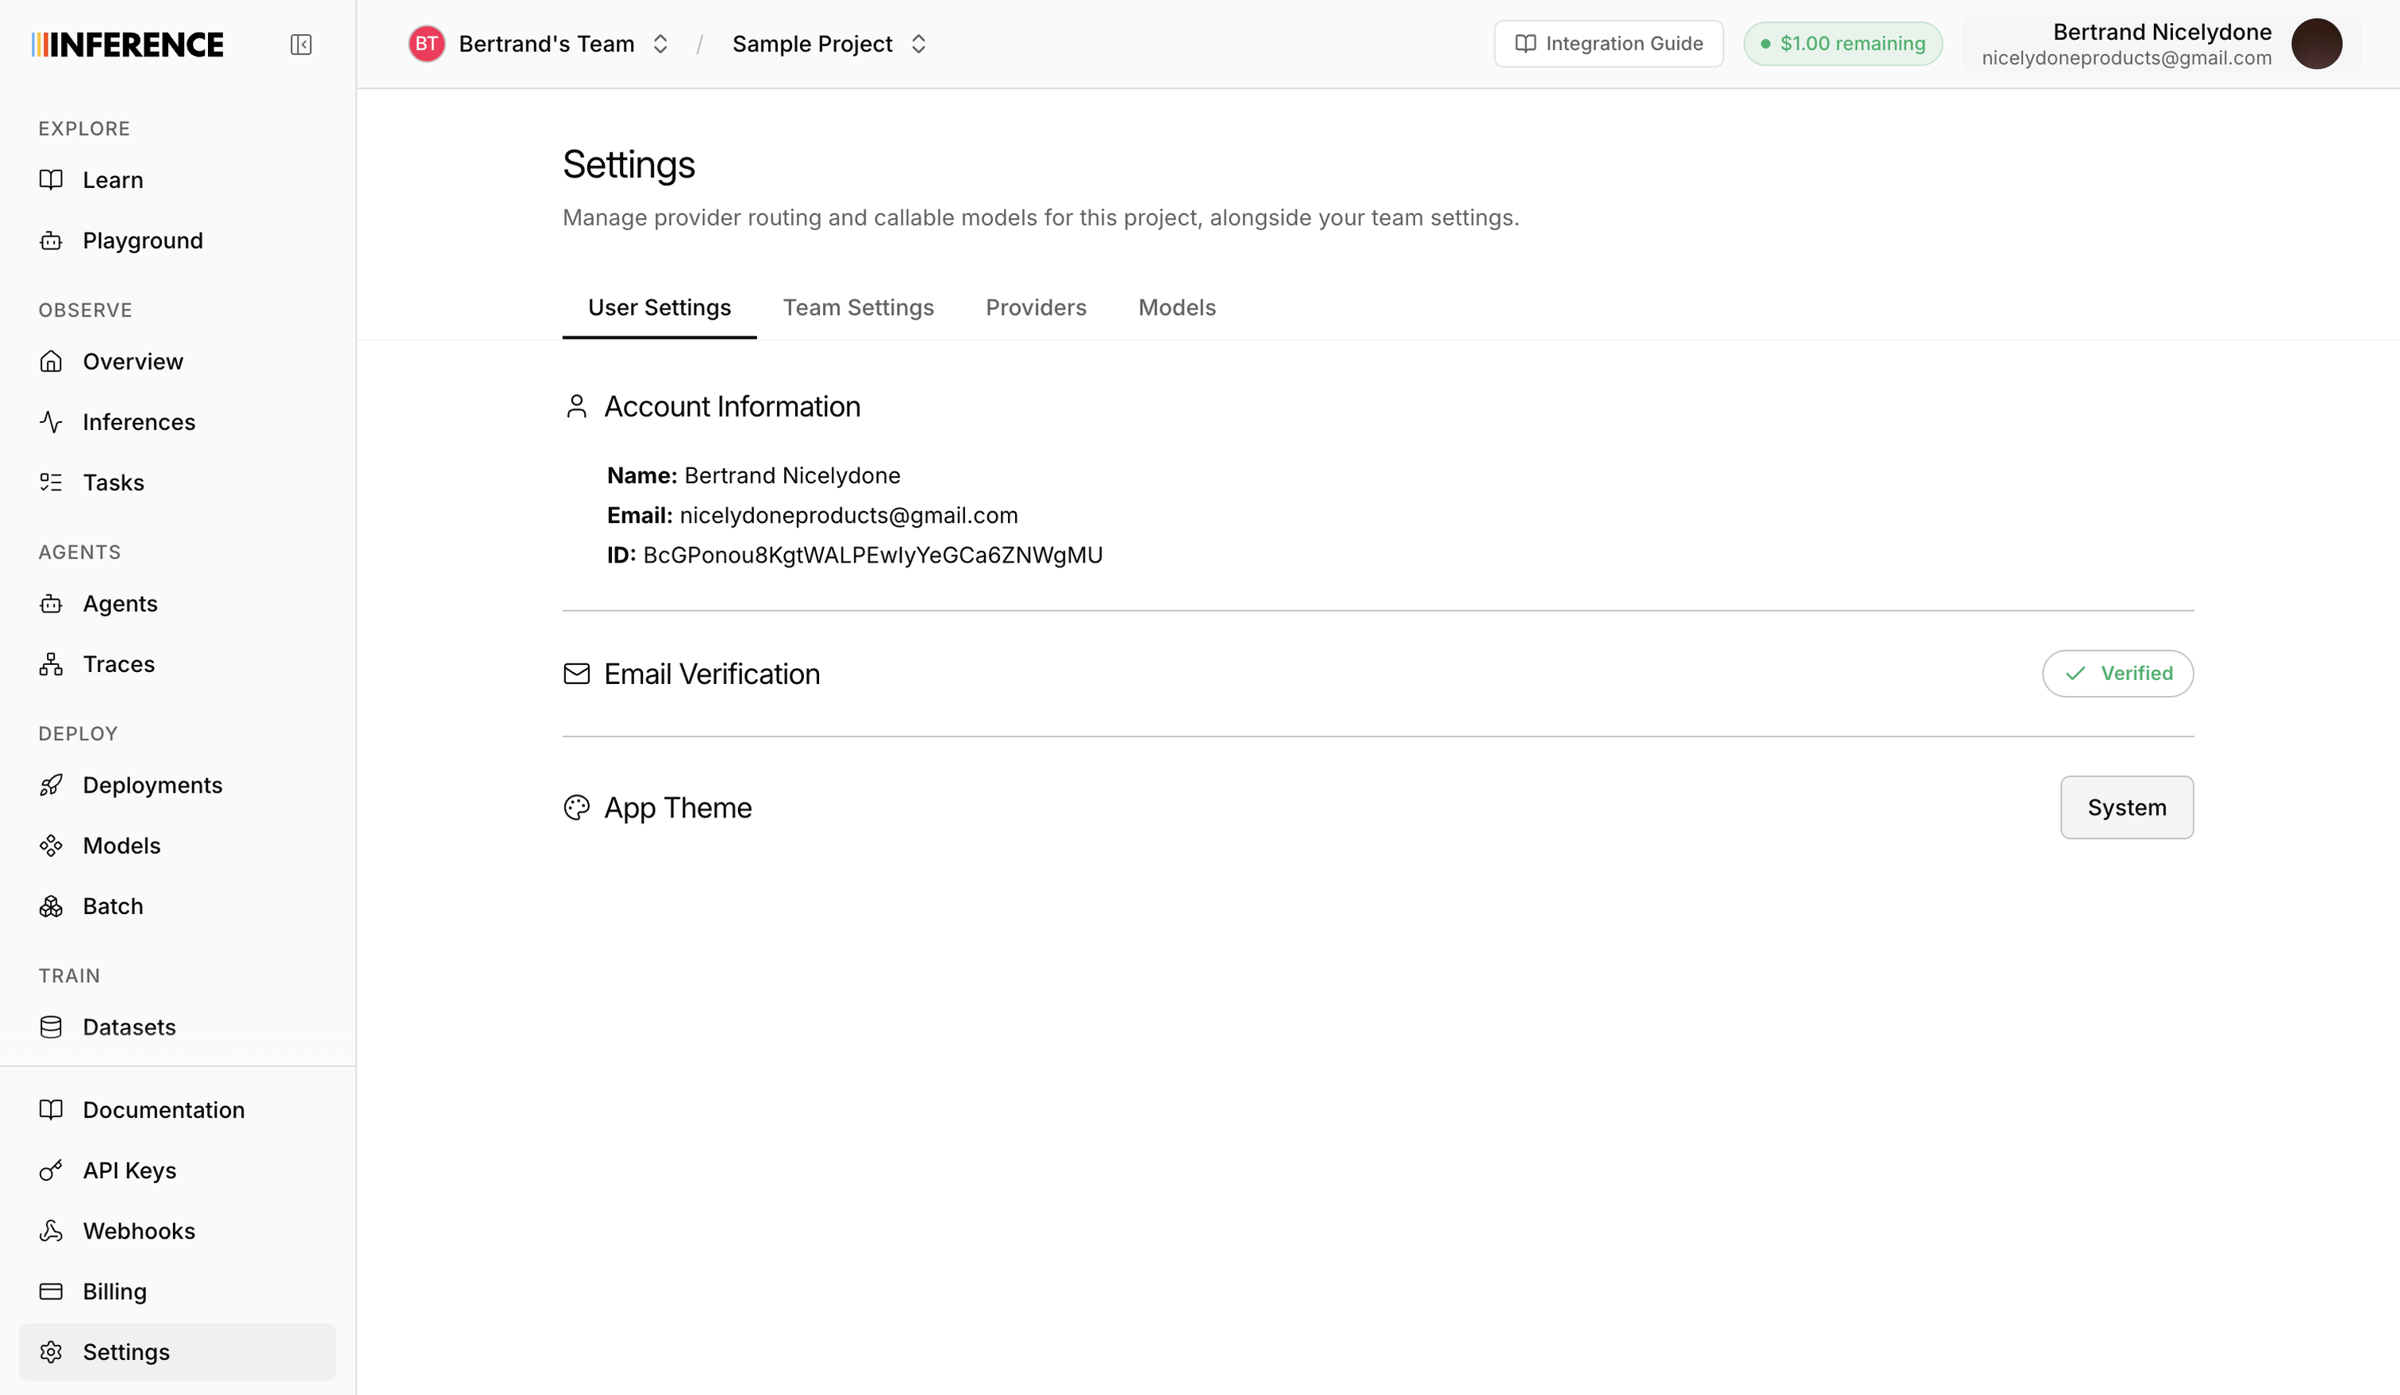This screenshot has height=1395, width=2400.
Task: Click the user profile avatar
Action: coord(2317,44)
